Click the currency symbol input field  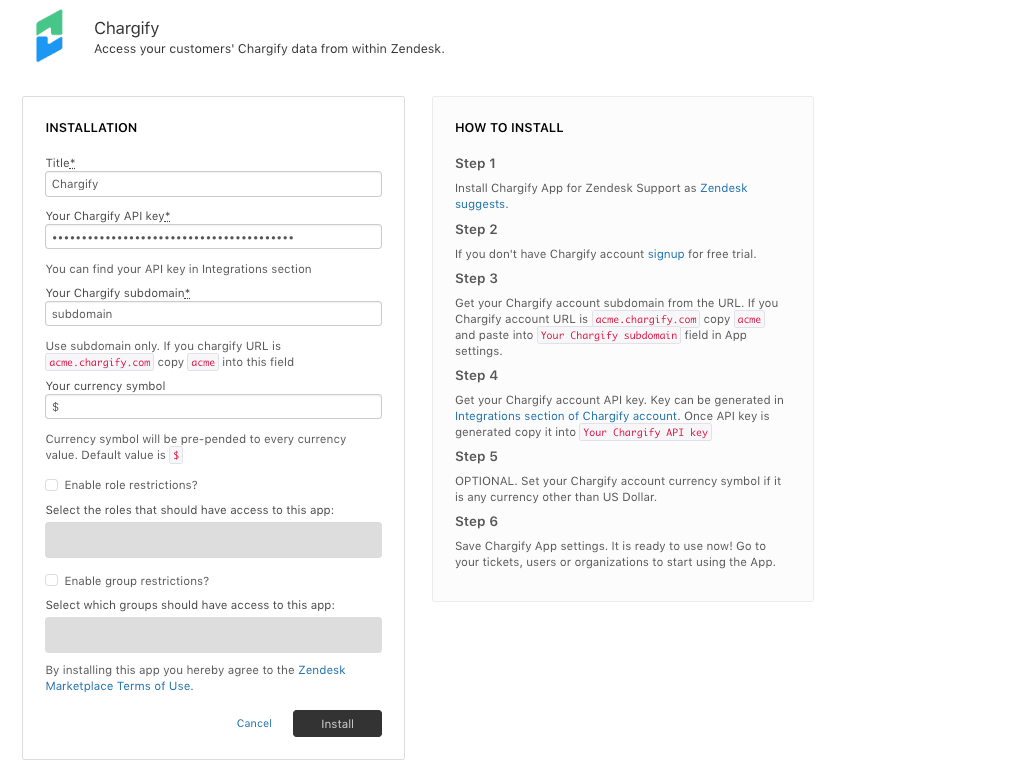point(213,407)
